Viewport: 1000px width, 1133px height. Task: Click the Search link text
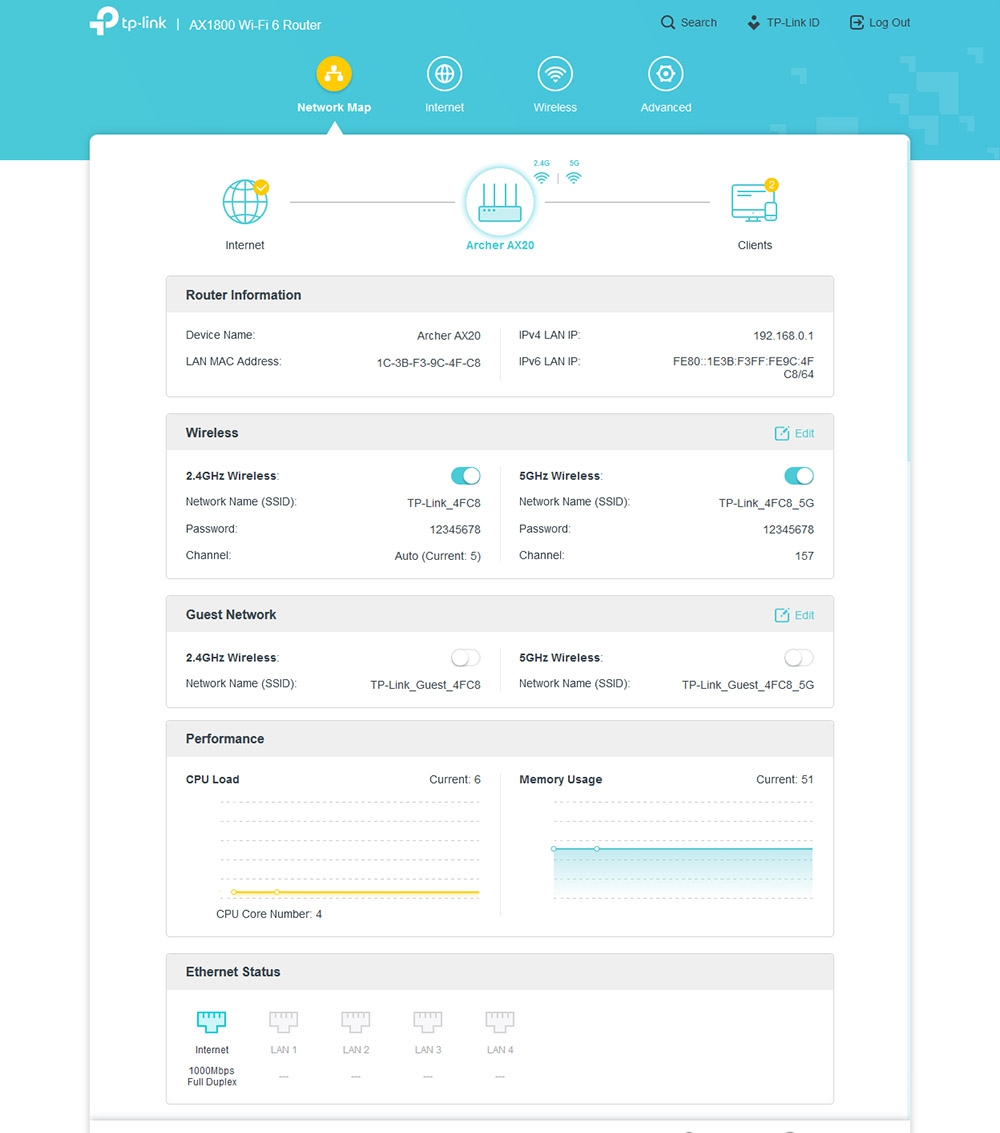[x=699, y=22]
